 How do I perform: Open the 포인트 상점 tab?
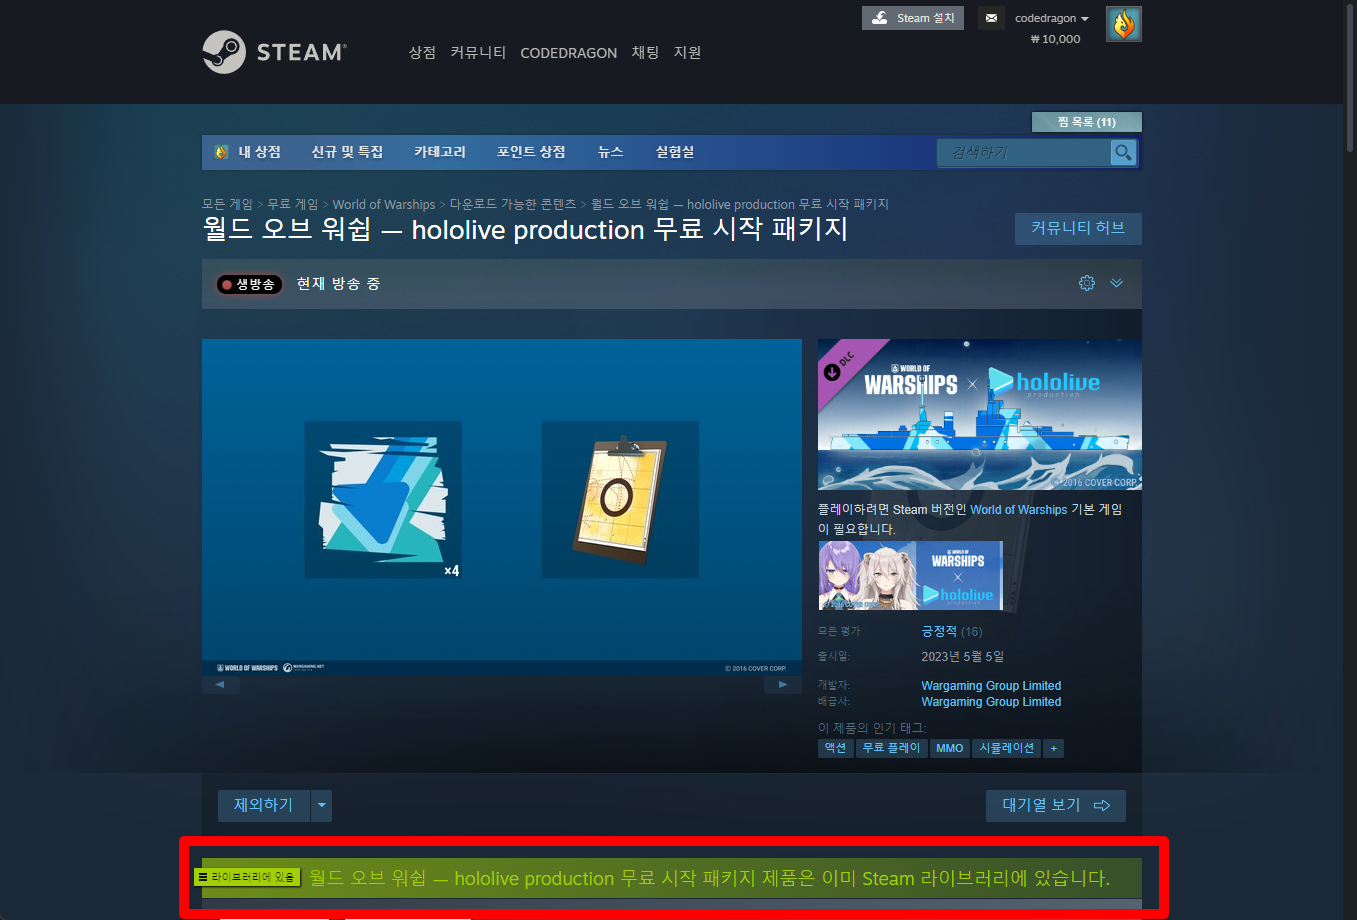(531, 152)
